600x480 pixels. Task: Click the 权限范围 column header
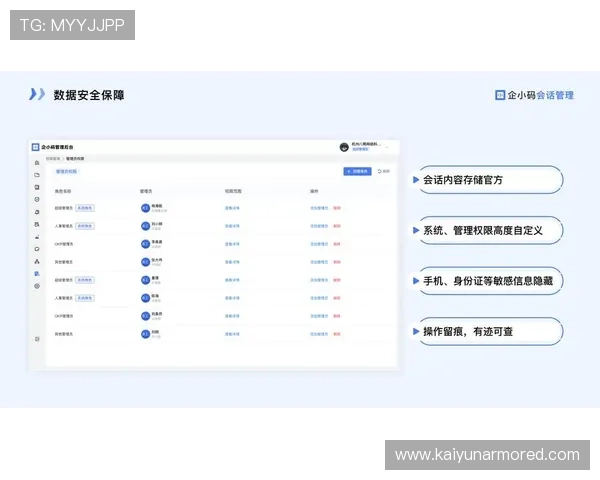[233, 191]
